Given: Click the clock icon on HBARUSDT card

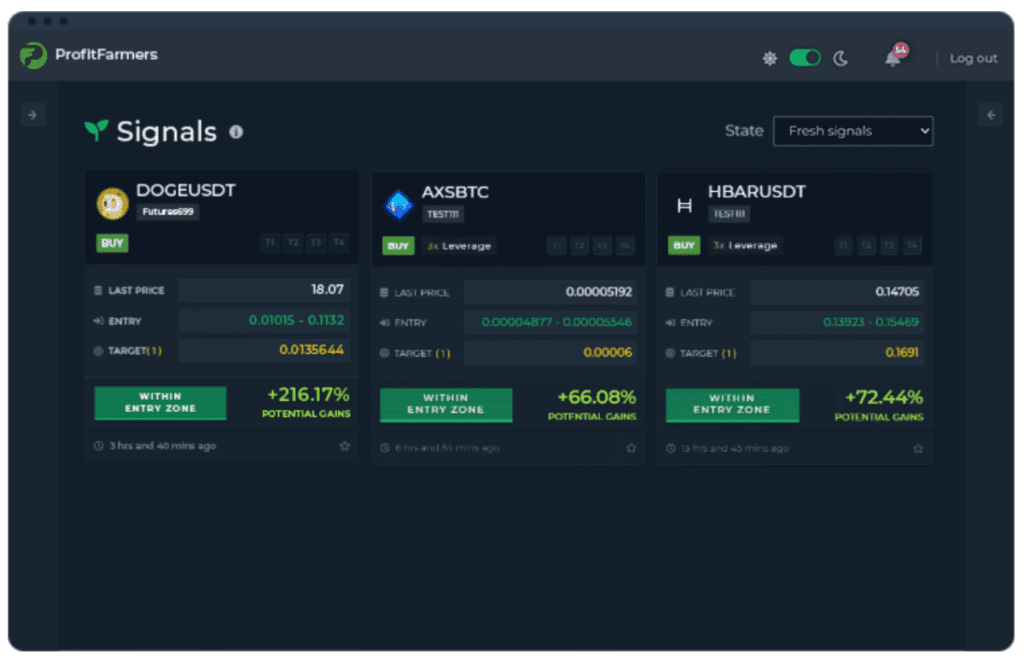Looking at the screenshot, I should [671, 449].
